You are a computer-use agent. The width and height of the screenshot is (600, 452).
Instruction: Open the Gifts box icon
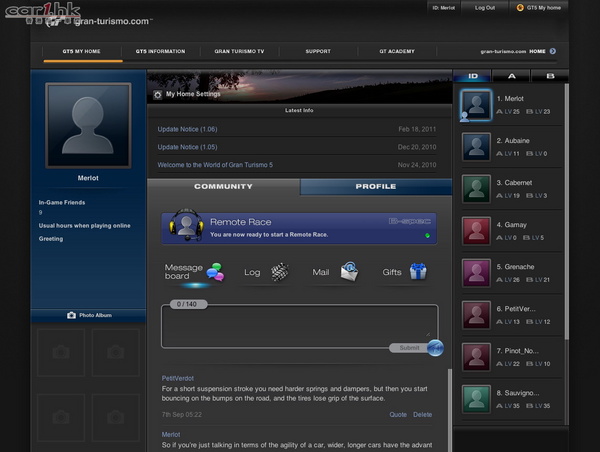coord(418,271)
